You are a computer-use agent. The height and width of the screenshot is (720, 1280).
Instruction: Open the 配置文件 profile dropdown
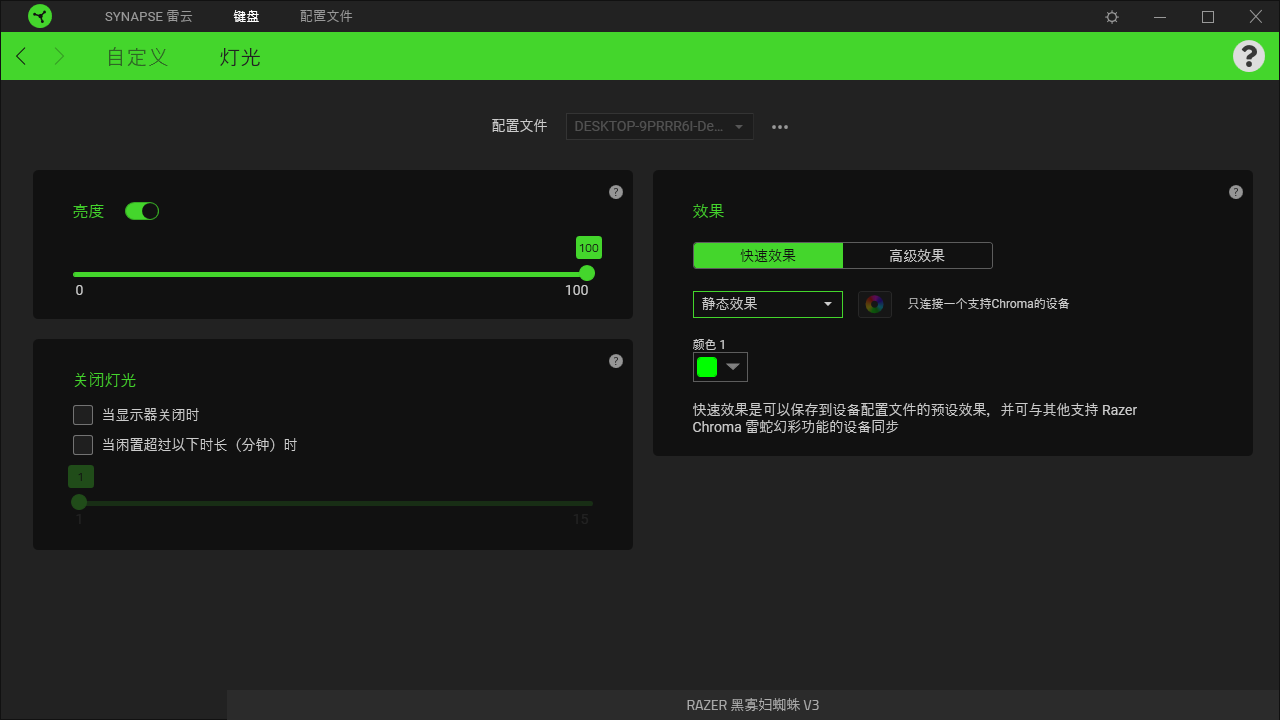click(660, 127)
